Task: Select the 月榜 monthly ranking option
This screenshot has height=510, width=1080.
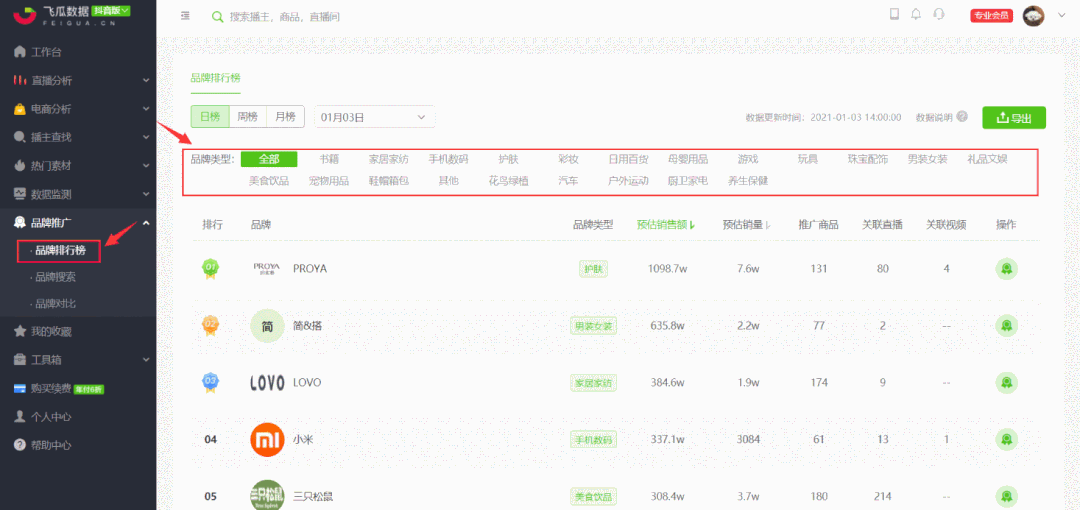Action: [285, 117]
